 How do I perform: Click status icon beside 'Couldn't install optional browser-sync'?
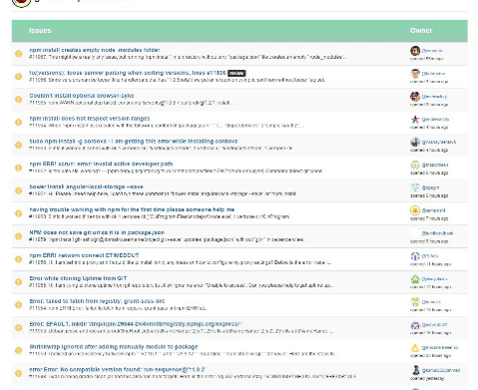click(19, 99)
